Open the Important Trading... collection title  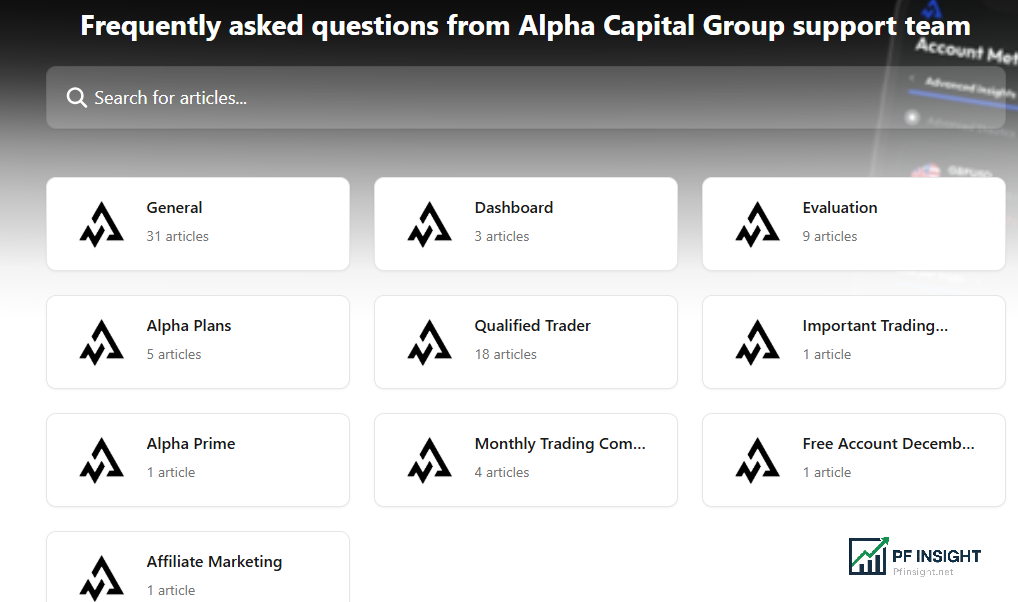point(875,326)
